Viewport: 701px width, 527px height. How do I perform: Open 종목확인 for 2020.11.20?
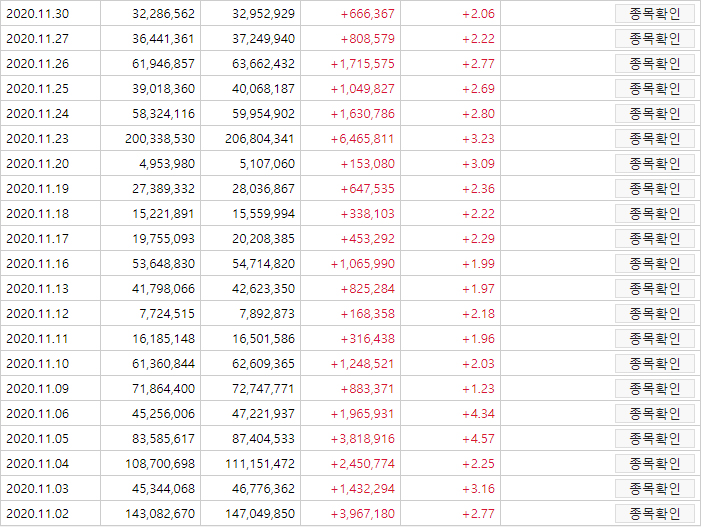(655, 164)
